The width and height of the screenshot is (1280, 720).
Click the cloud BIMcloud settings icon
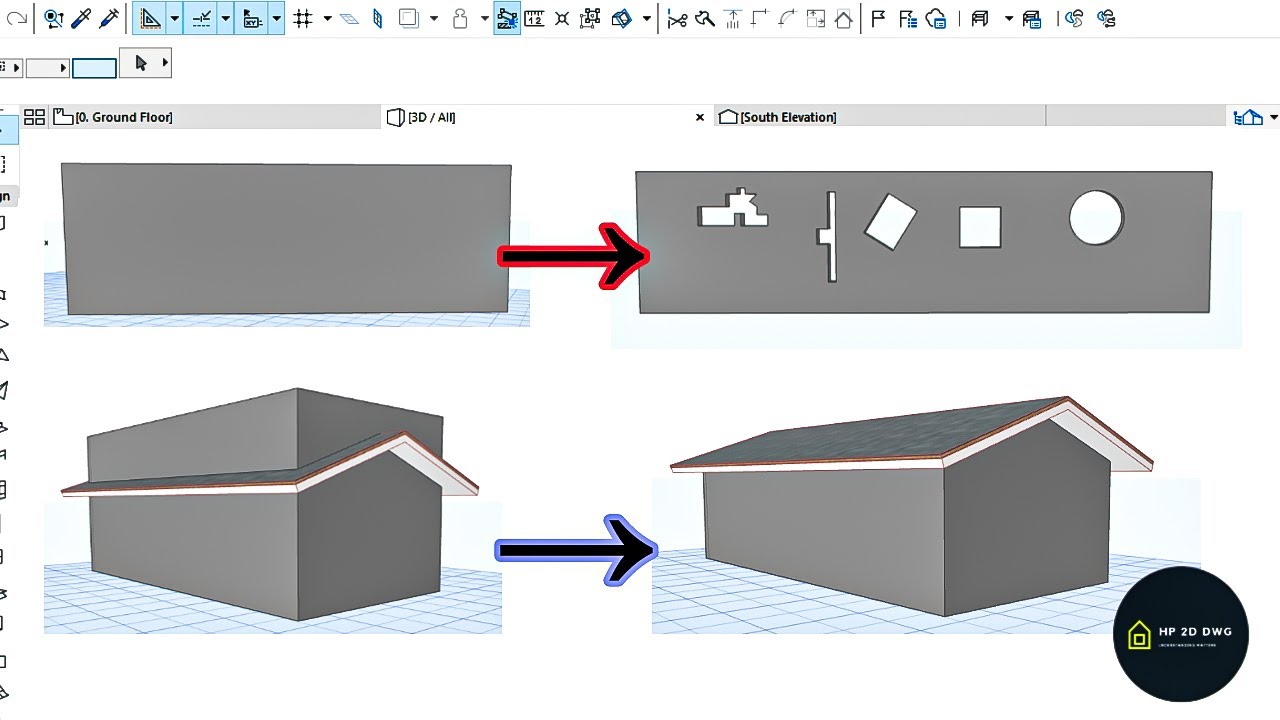click(x=936, y=18)
